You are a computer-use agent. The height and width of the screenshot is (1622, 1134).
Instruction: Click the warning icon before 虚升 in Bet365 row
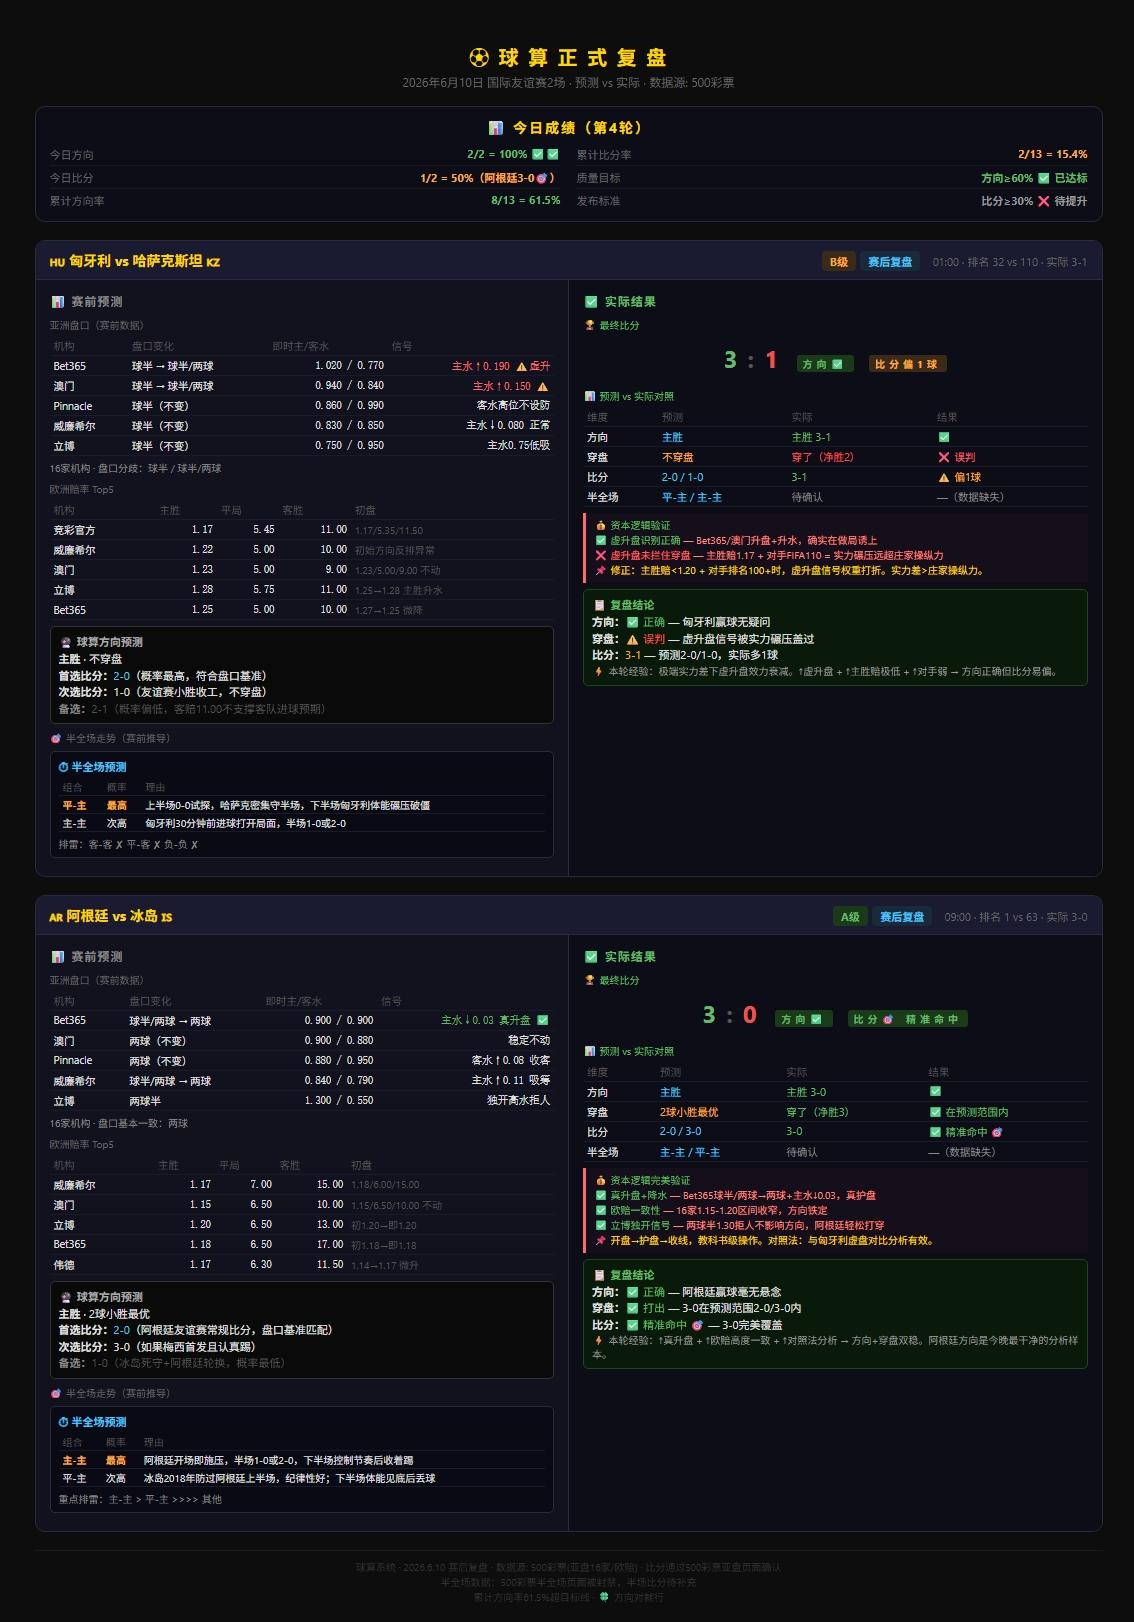[521, 366]
